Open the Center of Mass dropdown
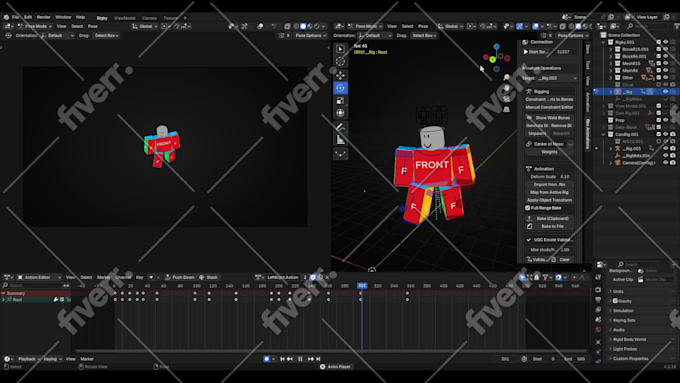This screenshot has height=383, width=680. click(x=571, y=144)
